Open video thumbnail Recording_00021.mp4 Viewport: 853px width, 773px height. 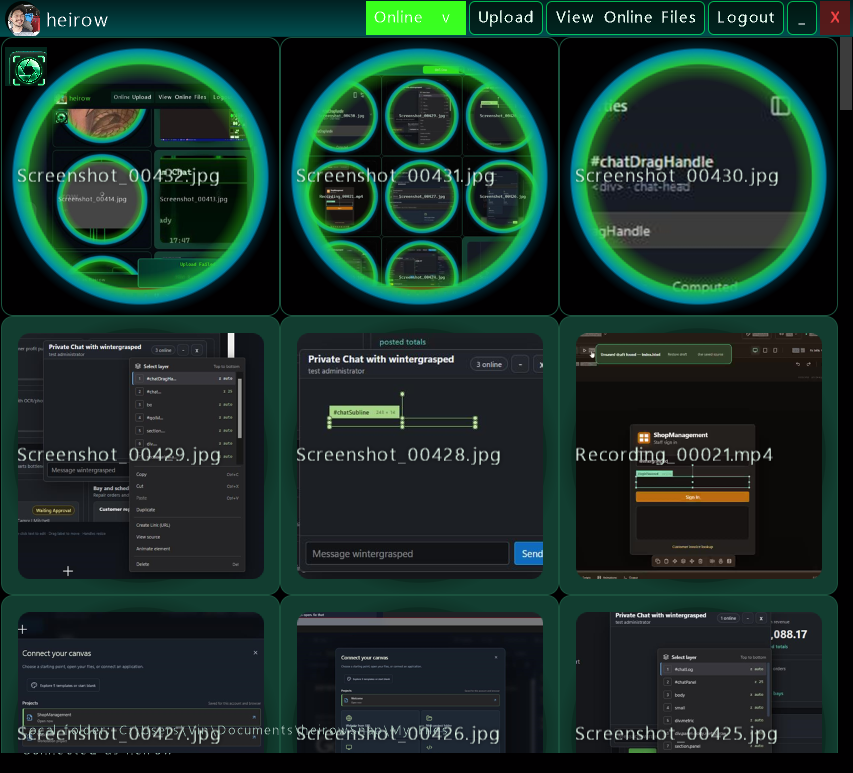point(699,455)
